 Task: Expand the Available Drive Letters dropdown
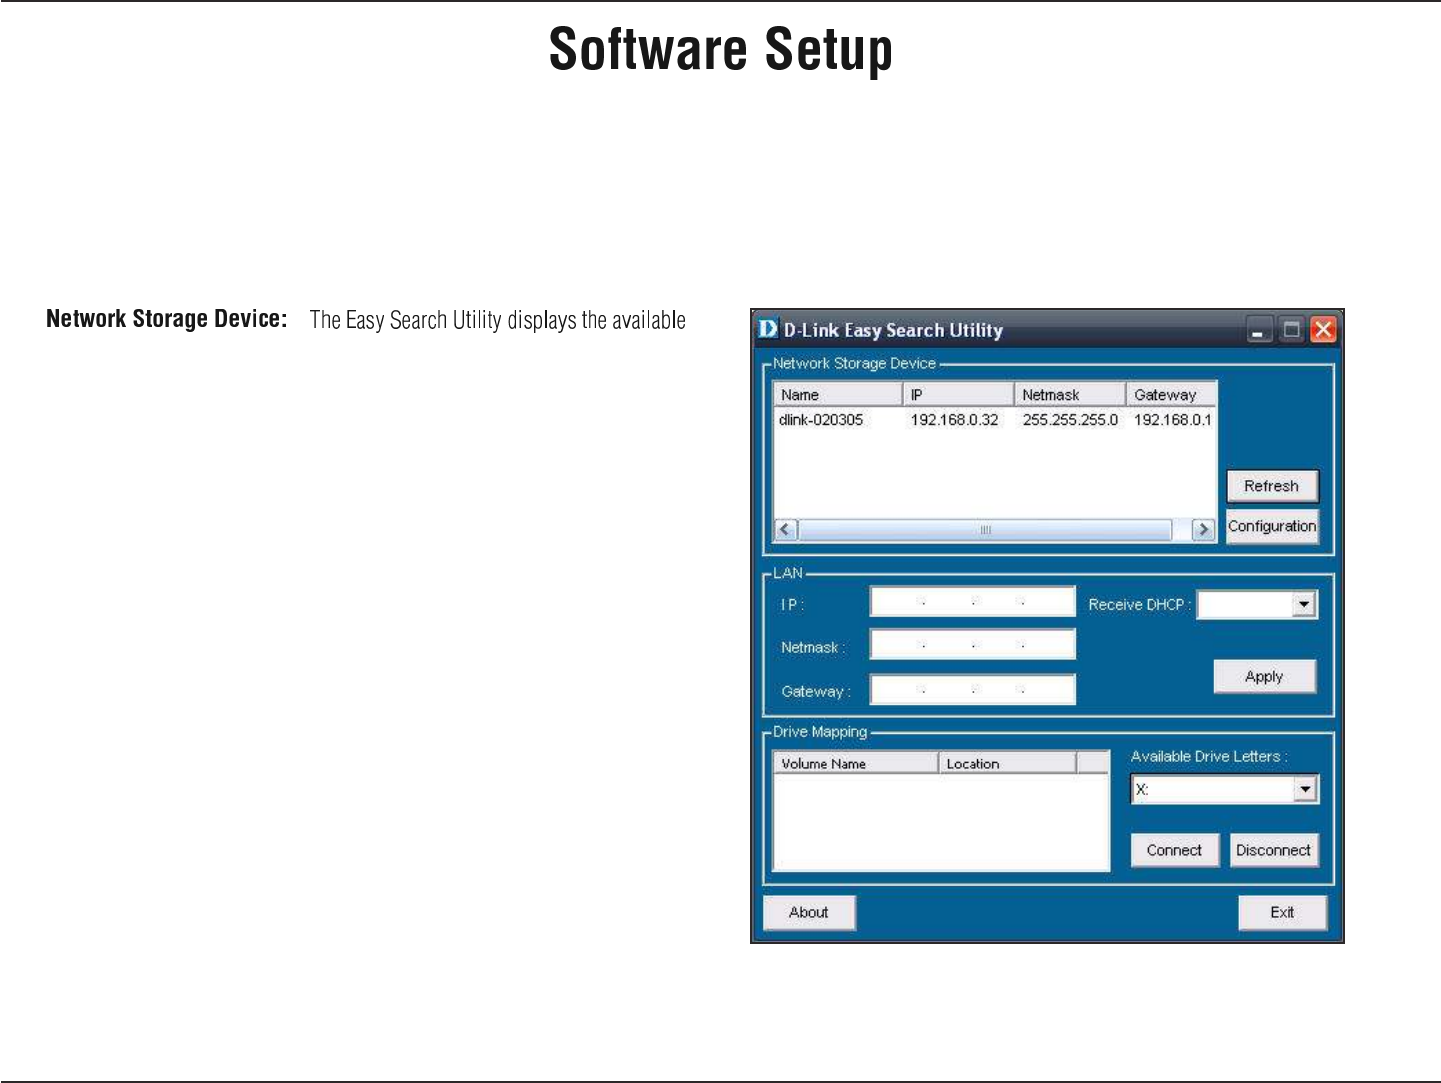1304,790
